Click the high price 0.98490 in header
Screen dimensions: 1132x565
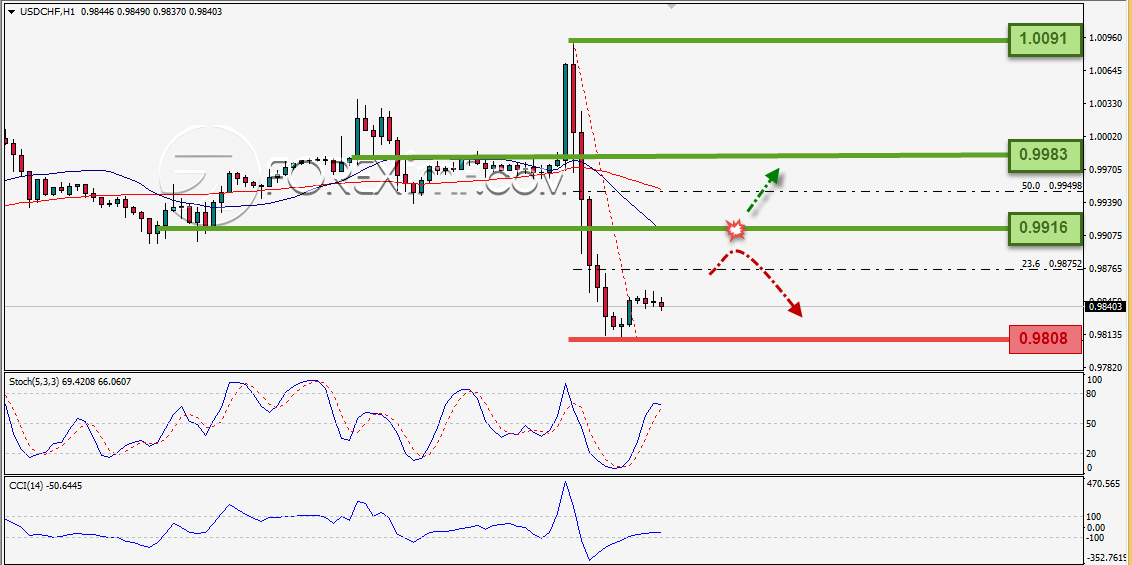click(x=133, y=12)
